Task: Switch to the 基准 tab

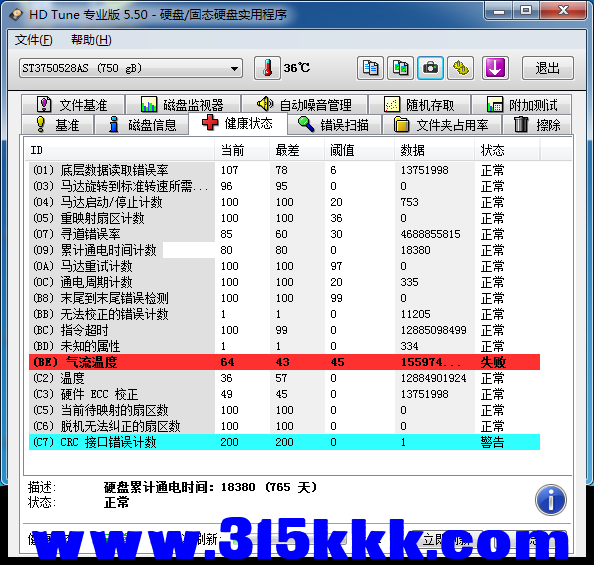Action: click(58, 125)
